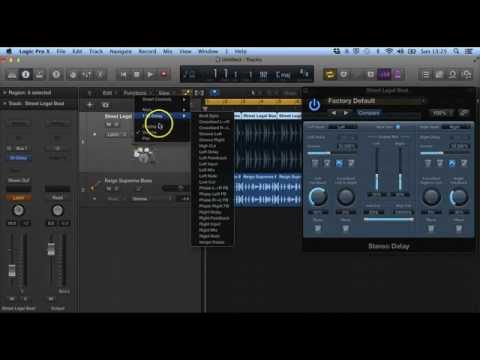
Task: Click the Flex show/hide button
Action: click(199, 93)
